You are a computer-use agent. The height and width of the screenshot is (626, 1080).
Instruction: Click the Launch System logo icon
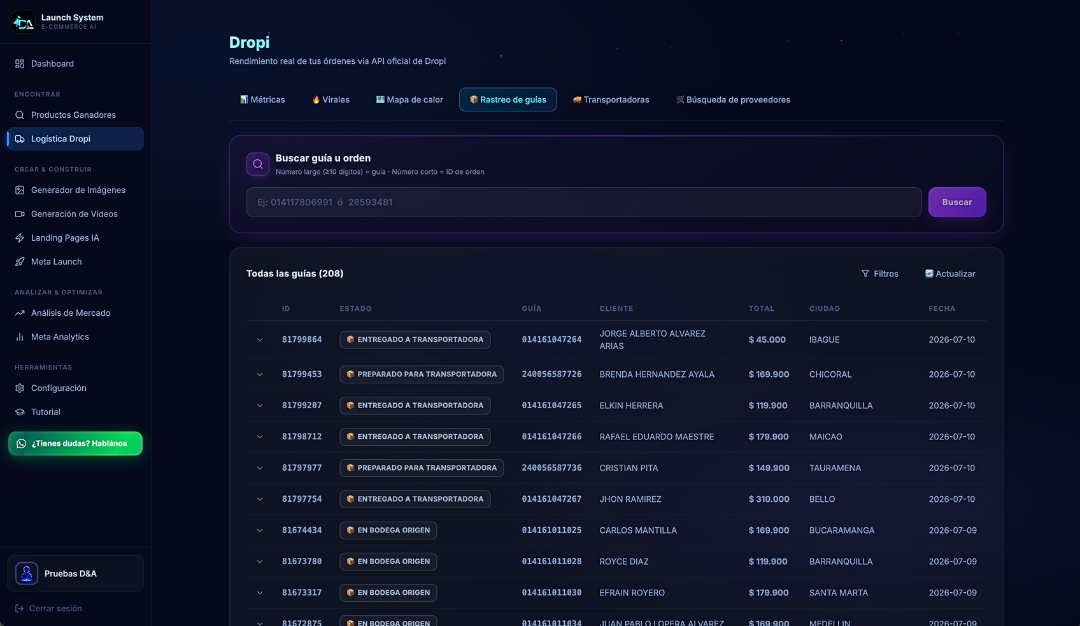point(23,22)
